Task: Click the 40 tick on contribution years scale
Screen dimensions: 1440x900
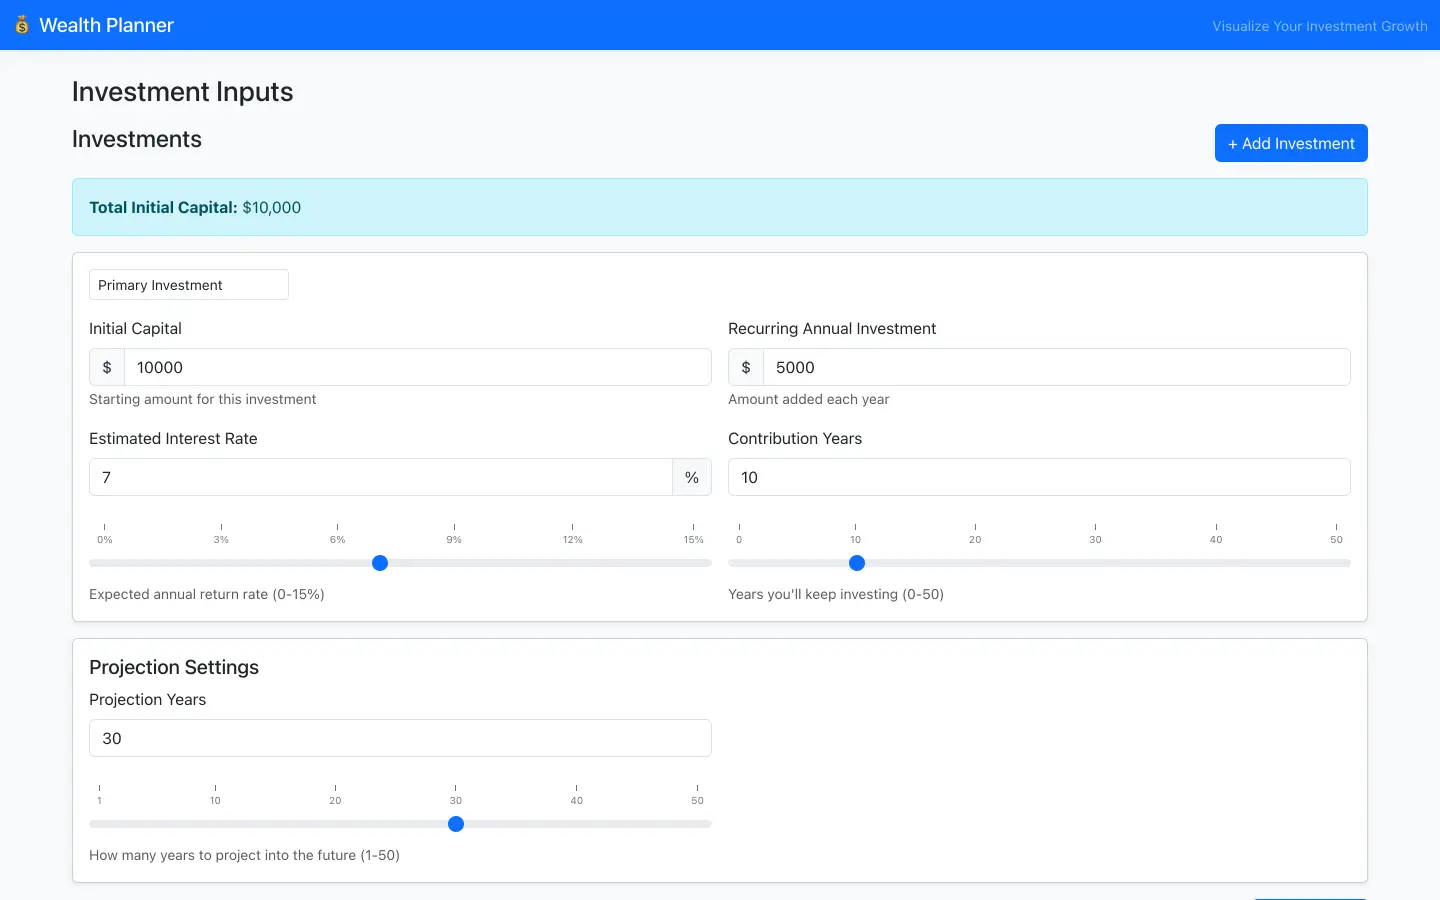Action: tap(1216, 540)
